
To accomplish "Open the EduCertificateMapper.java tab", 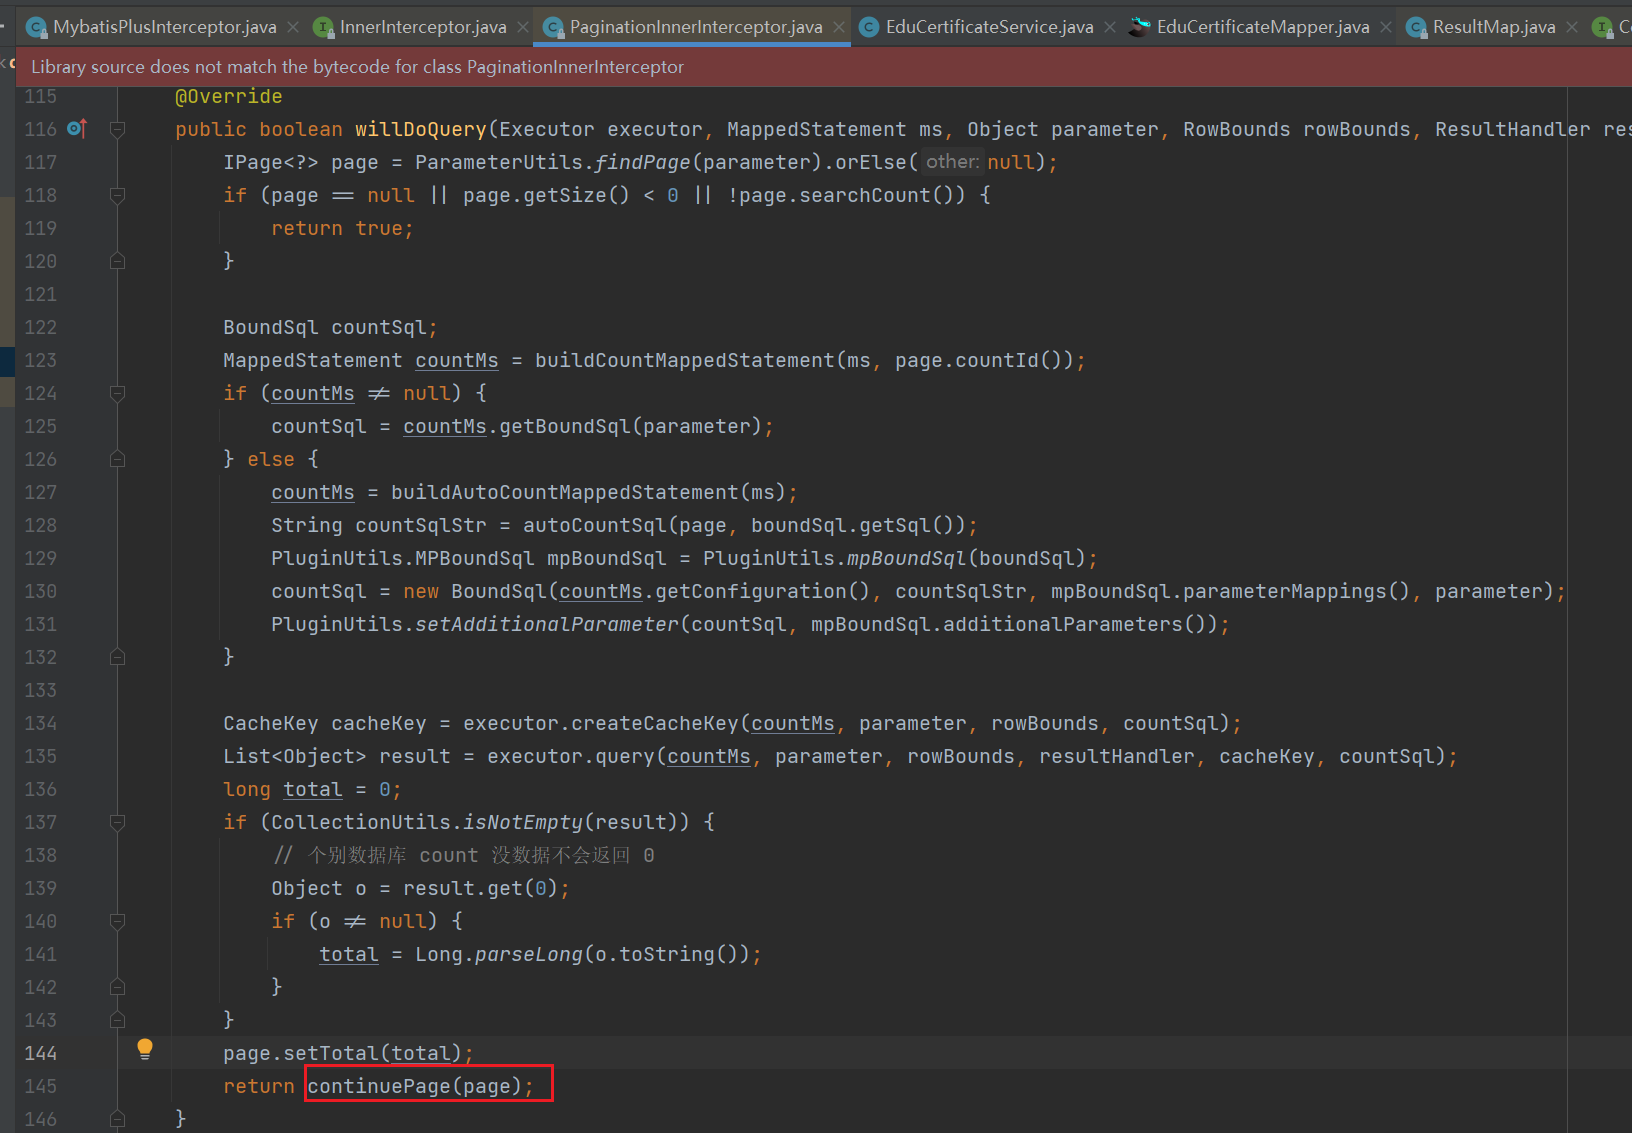I will (1262, 27).
